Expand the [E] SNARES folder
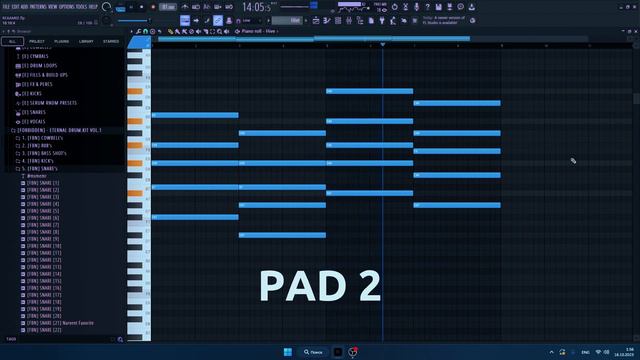640x360 pixels. click(33, 112)
